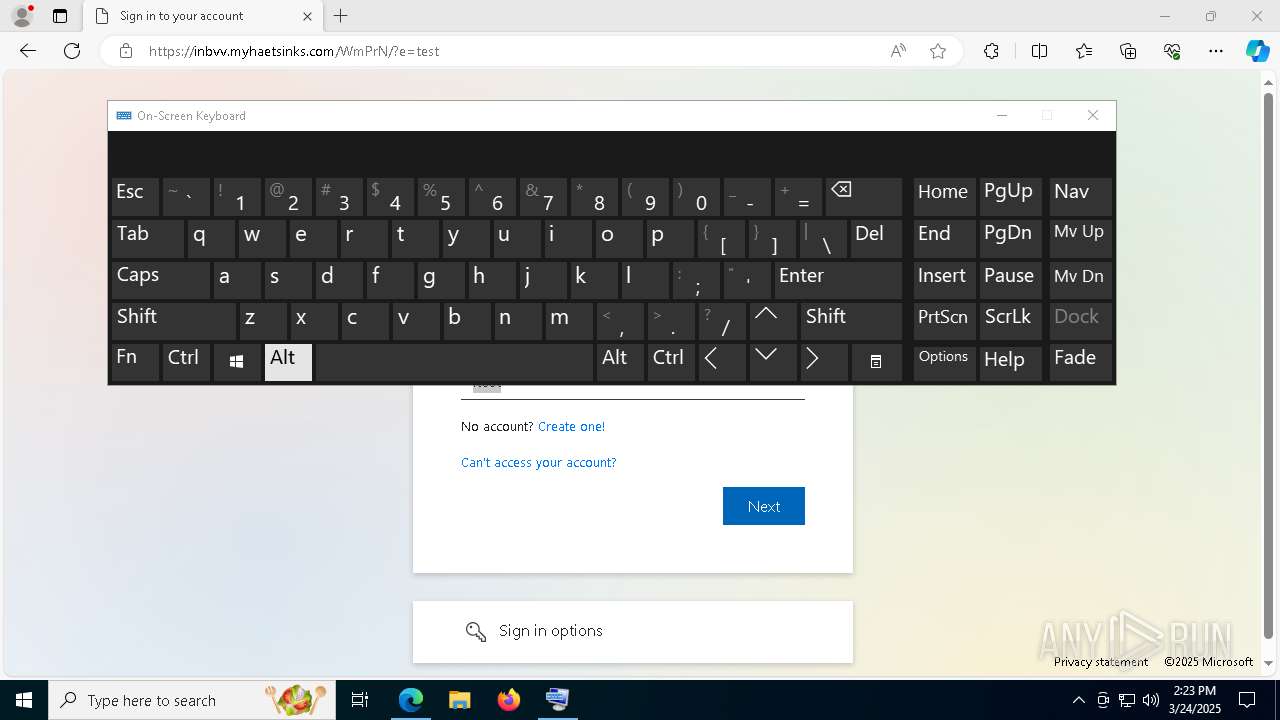Tap the Left arrow key
1280x720 pixels.
tap(721, 362)
